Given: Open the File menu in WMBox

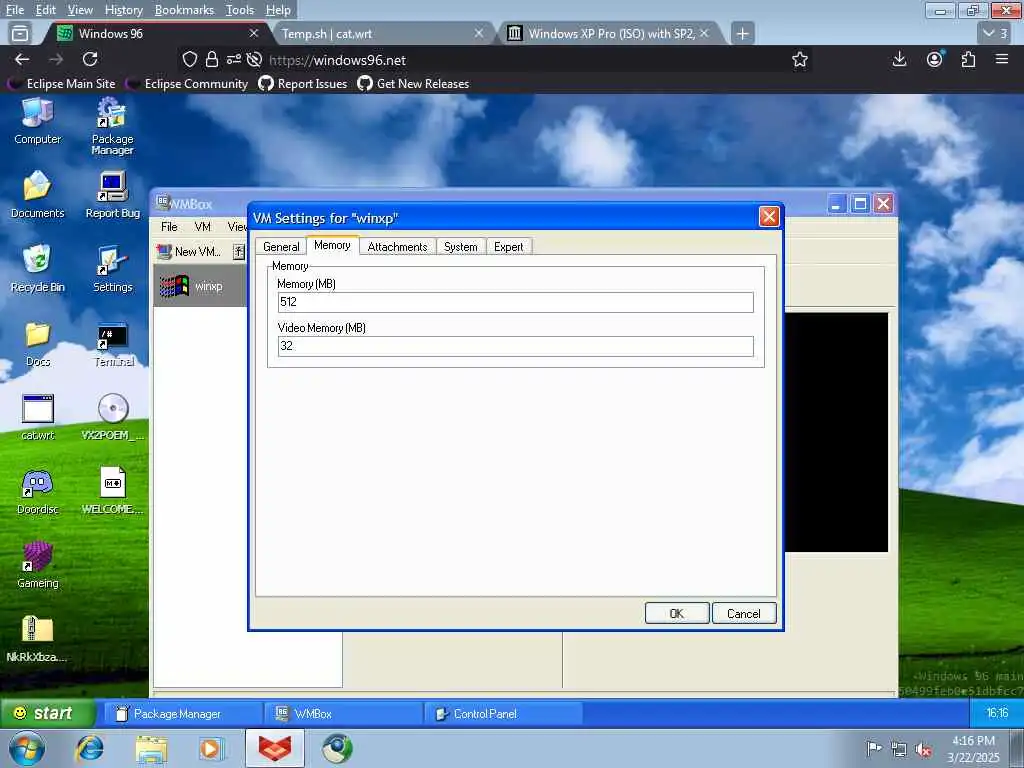Looking at the screenshot, I should [x=169, y=227].
